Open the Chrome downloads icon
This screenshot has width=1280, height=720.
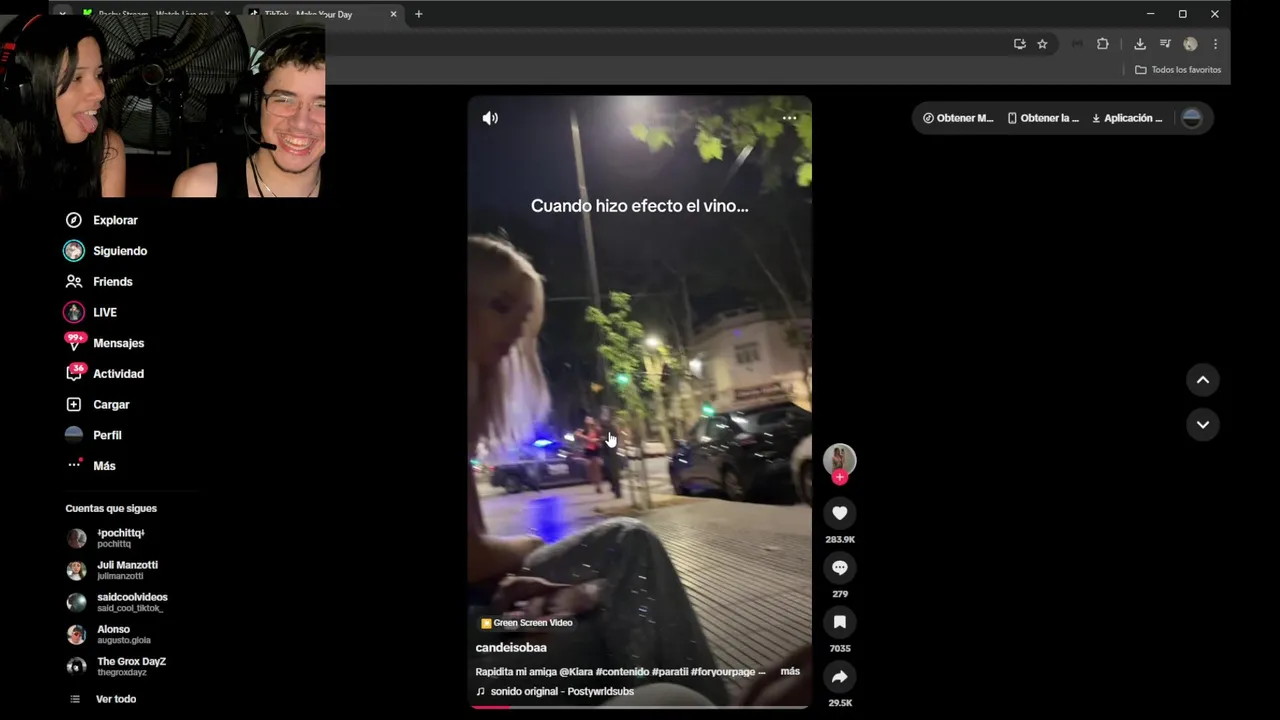(1140, 44)
